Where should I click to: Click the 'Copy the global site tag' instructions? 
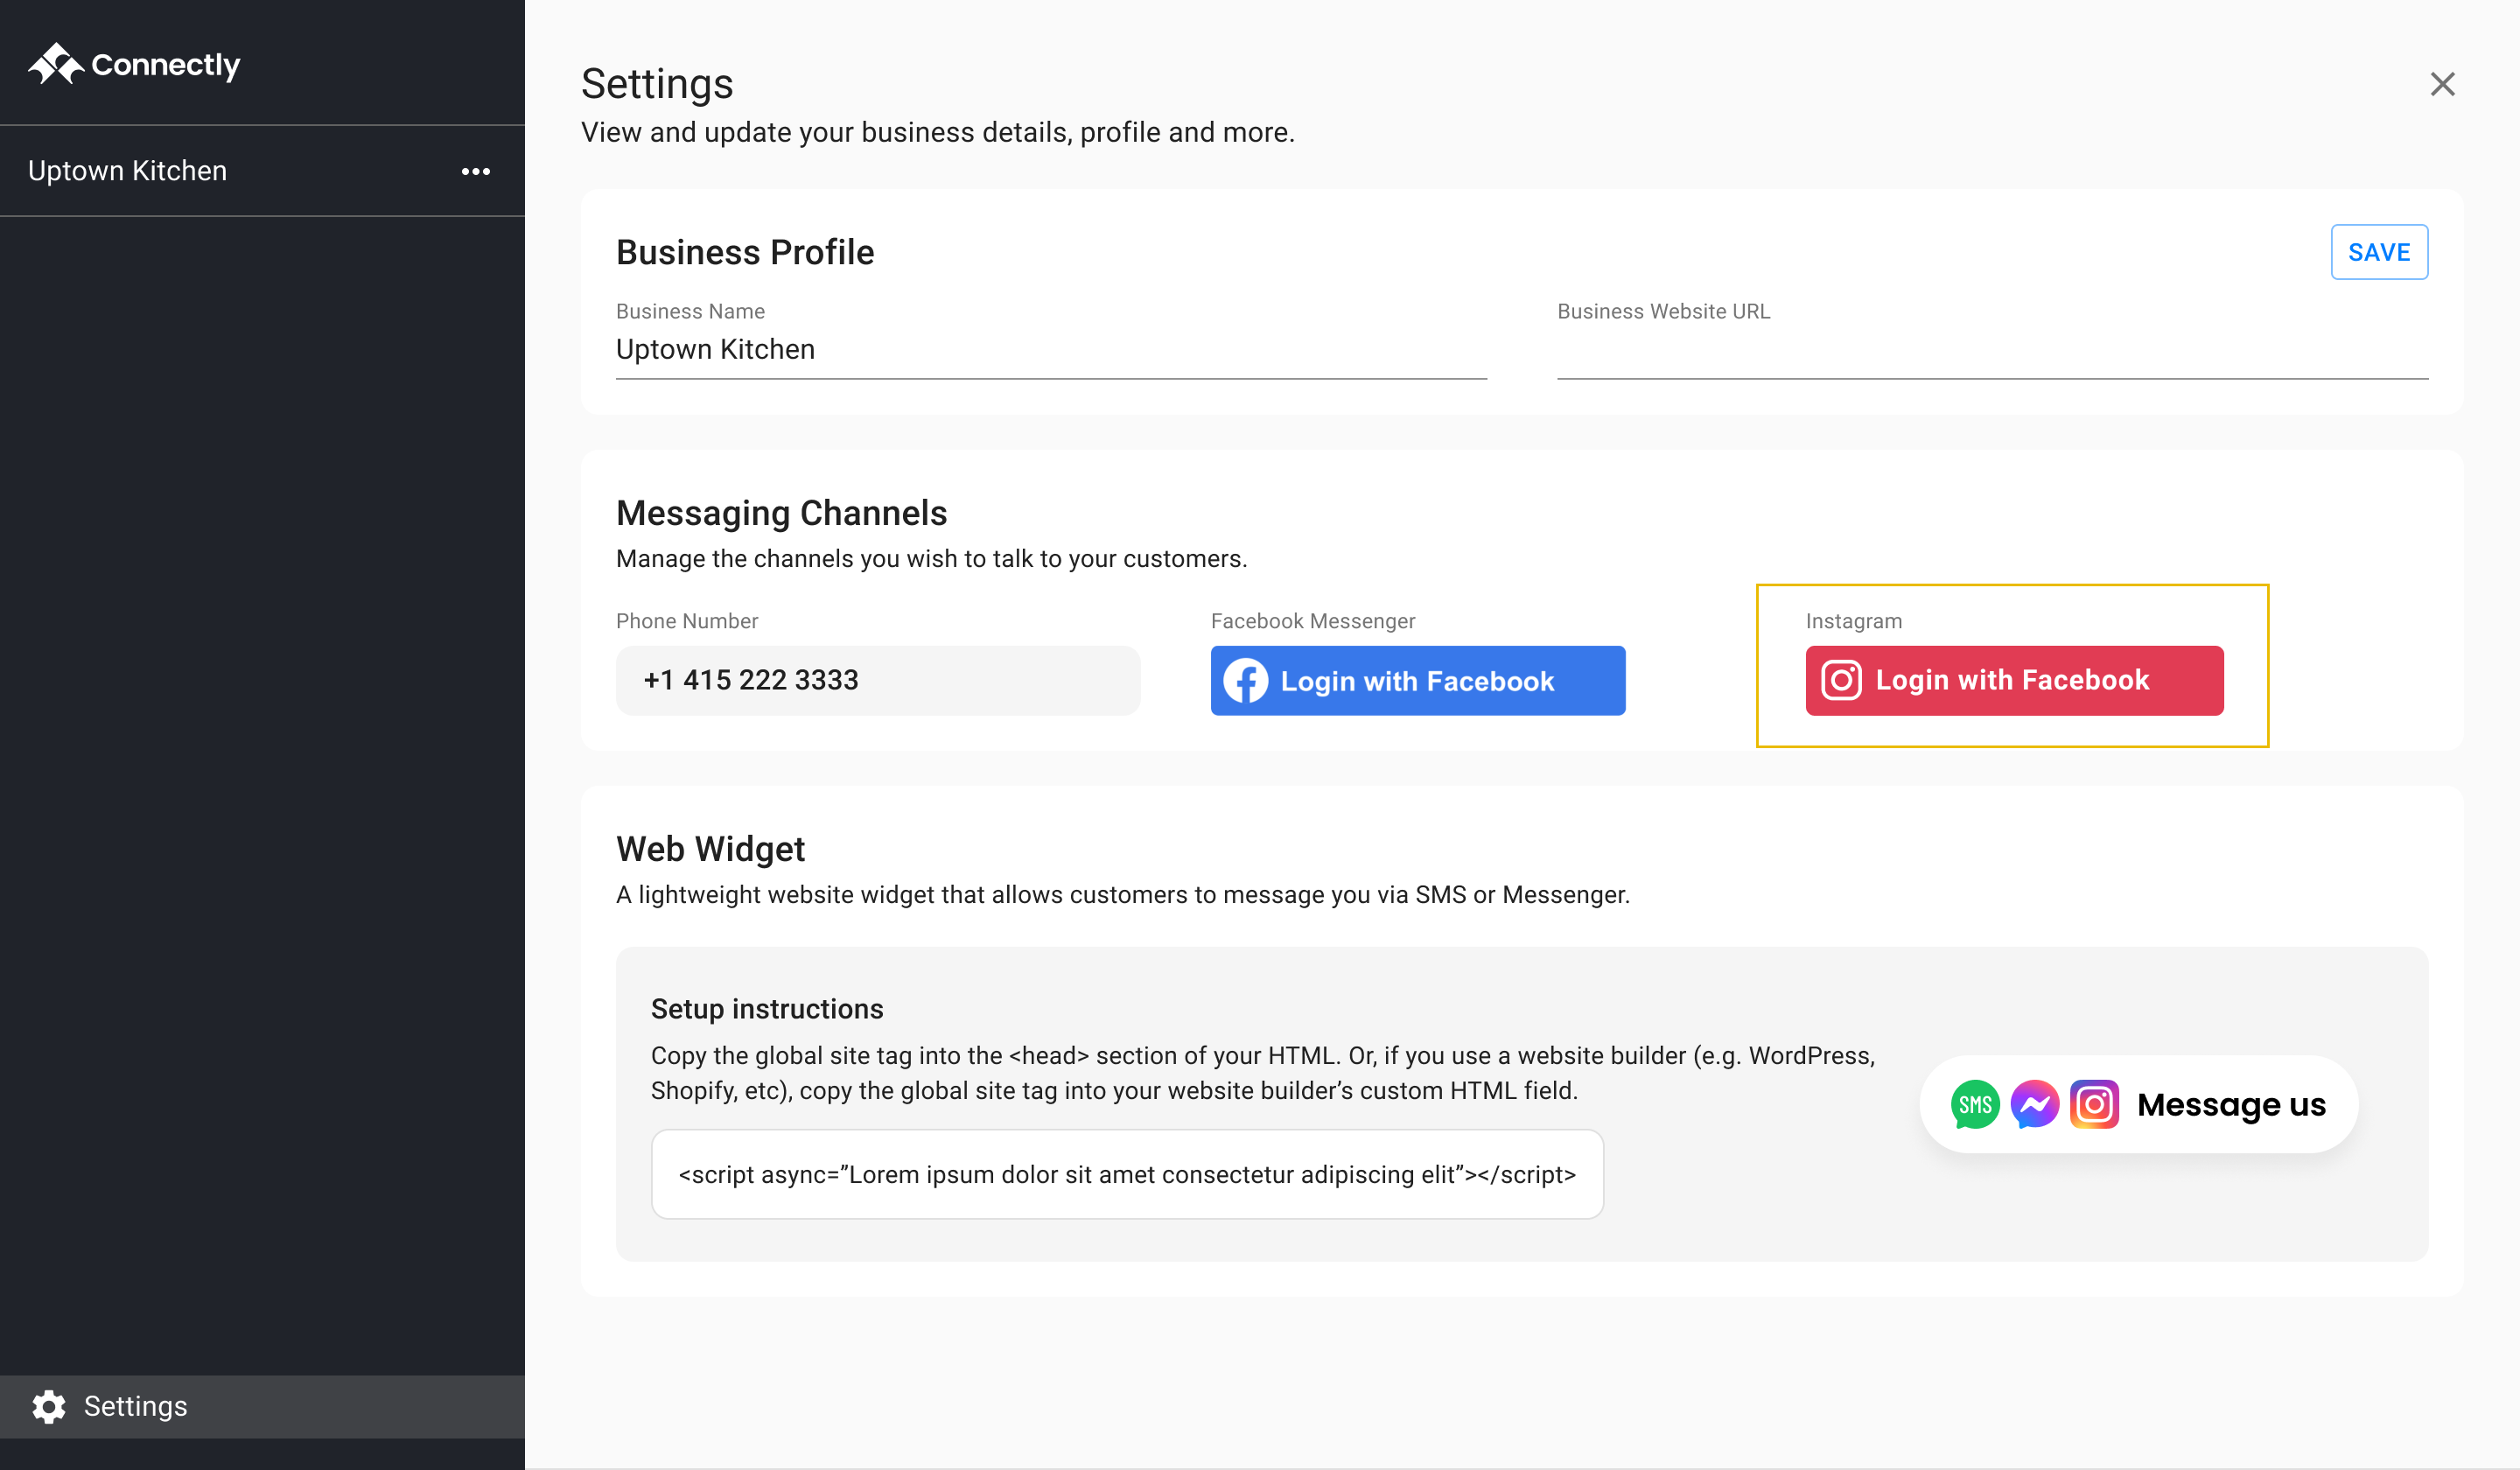[x=1263, y=1073]
